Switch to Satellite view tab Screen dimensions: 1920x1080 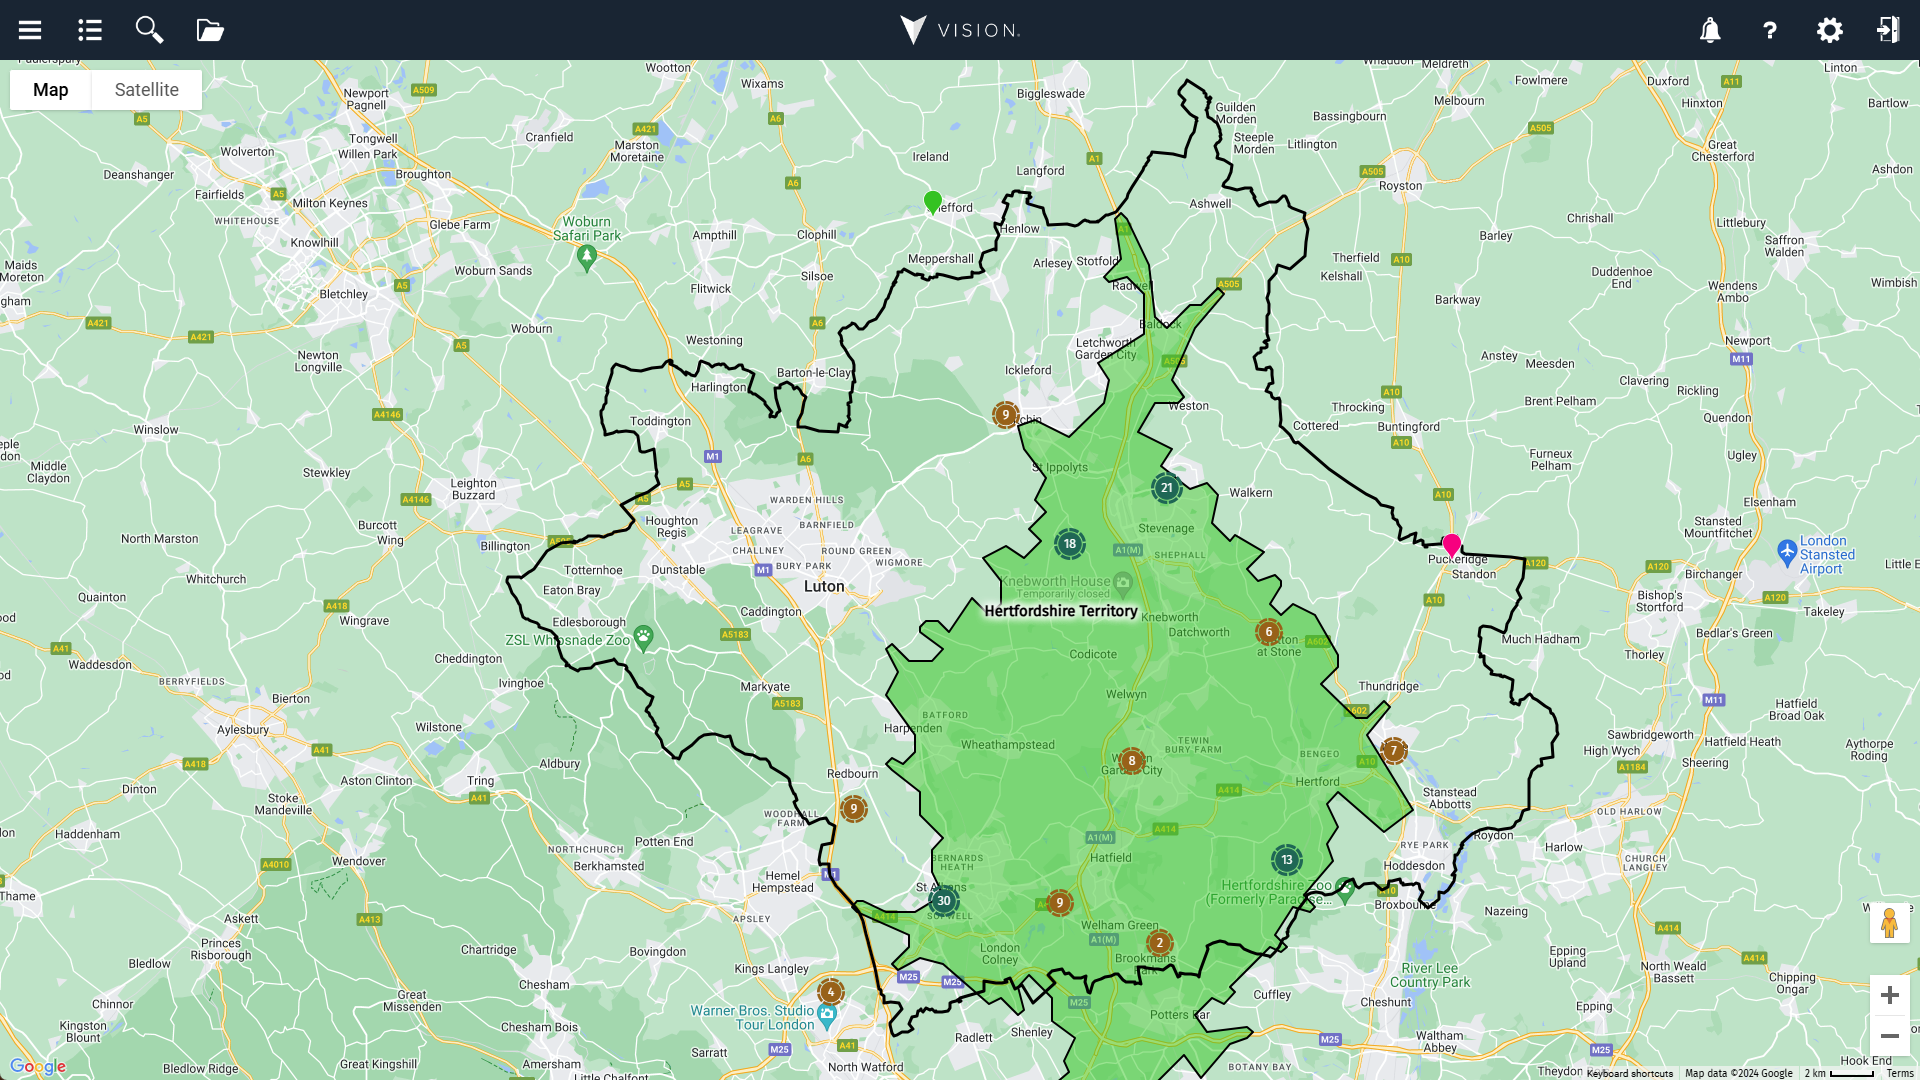pos(147,90)
